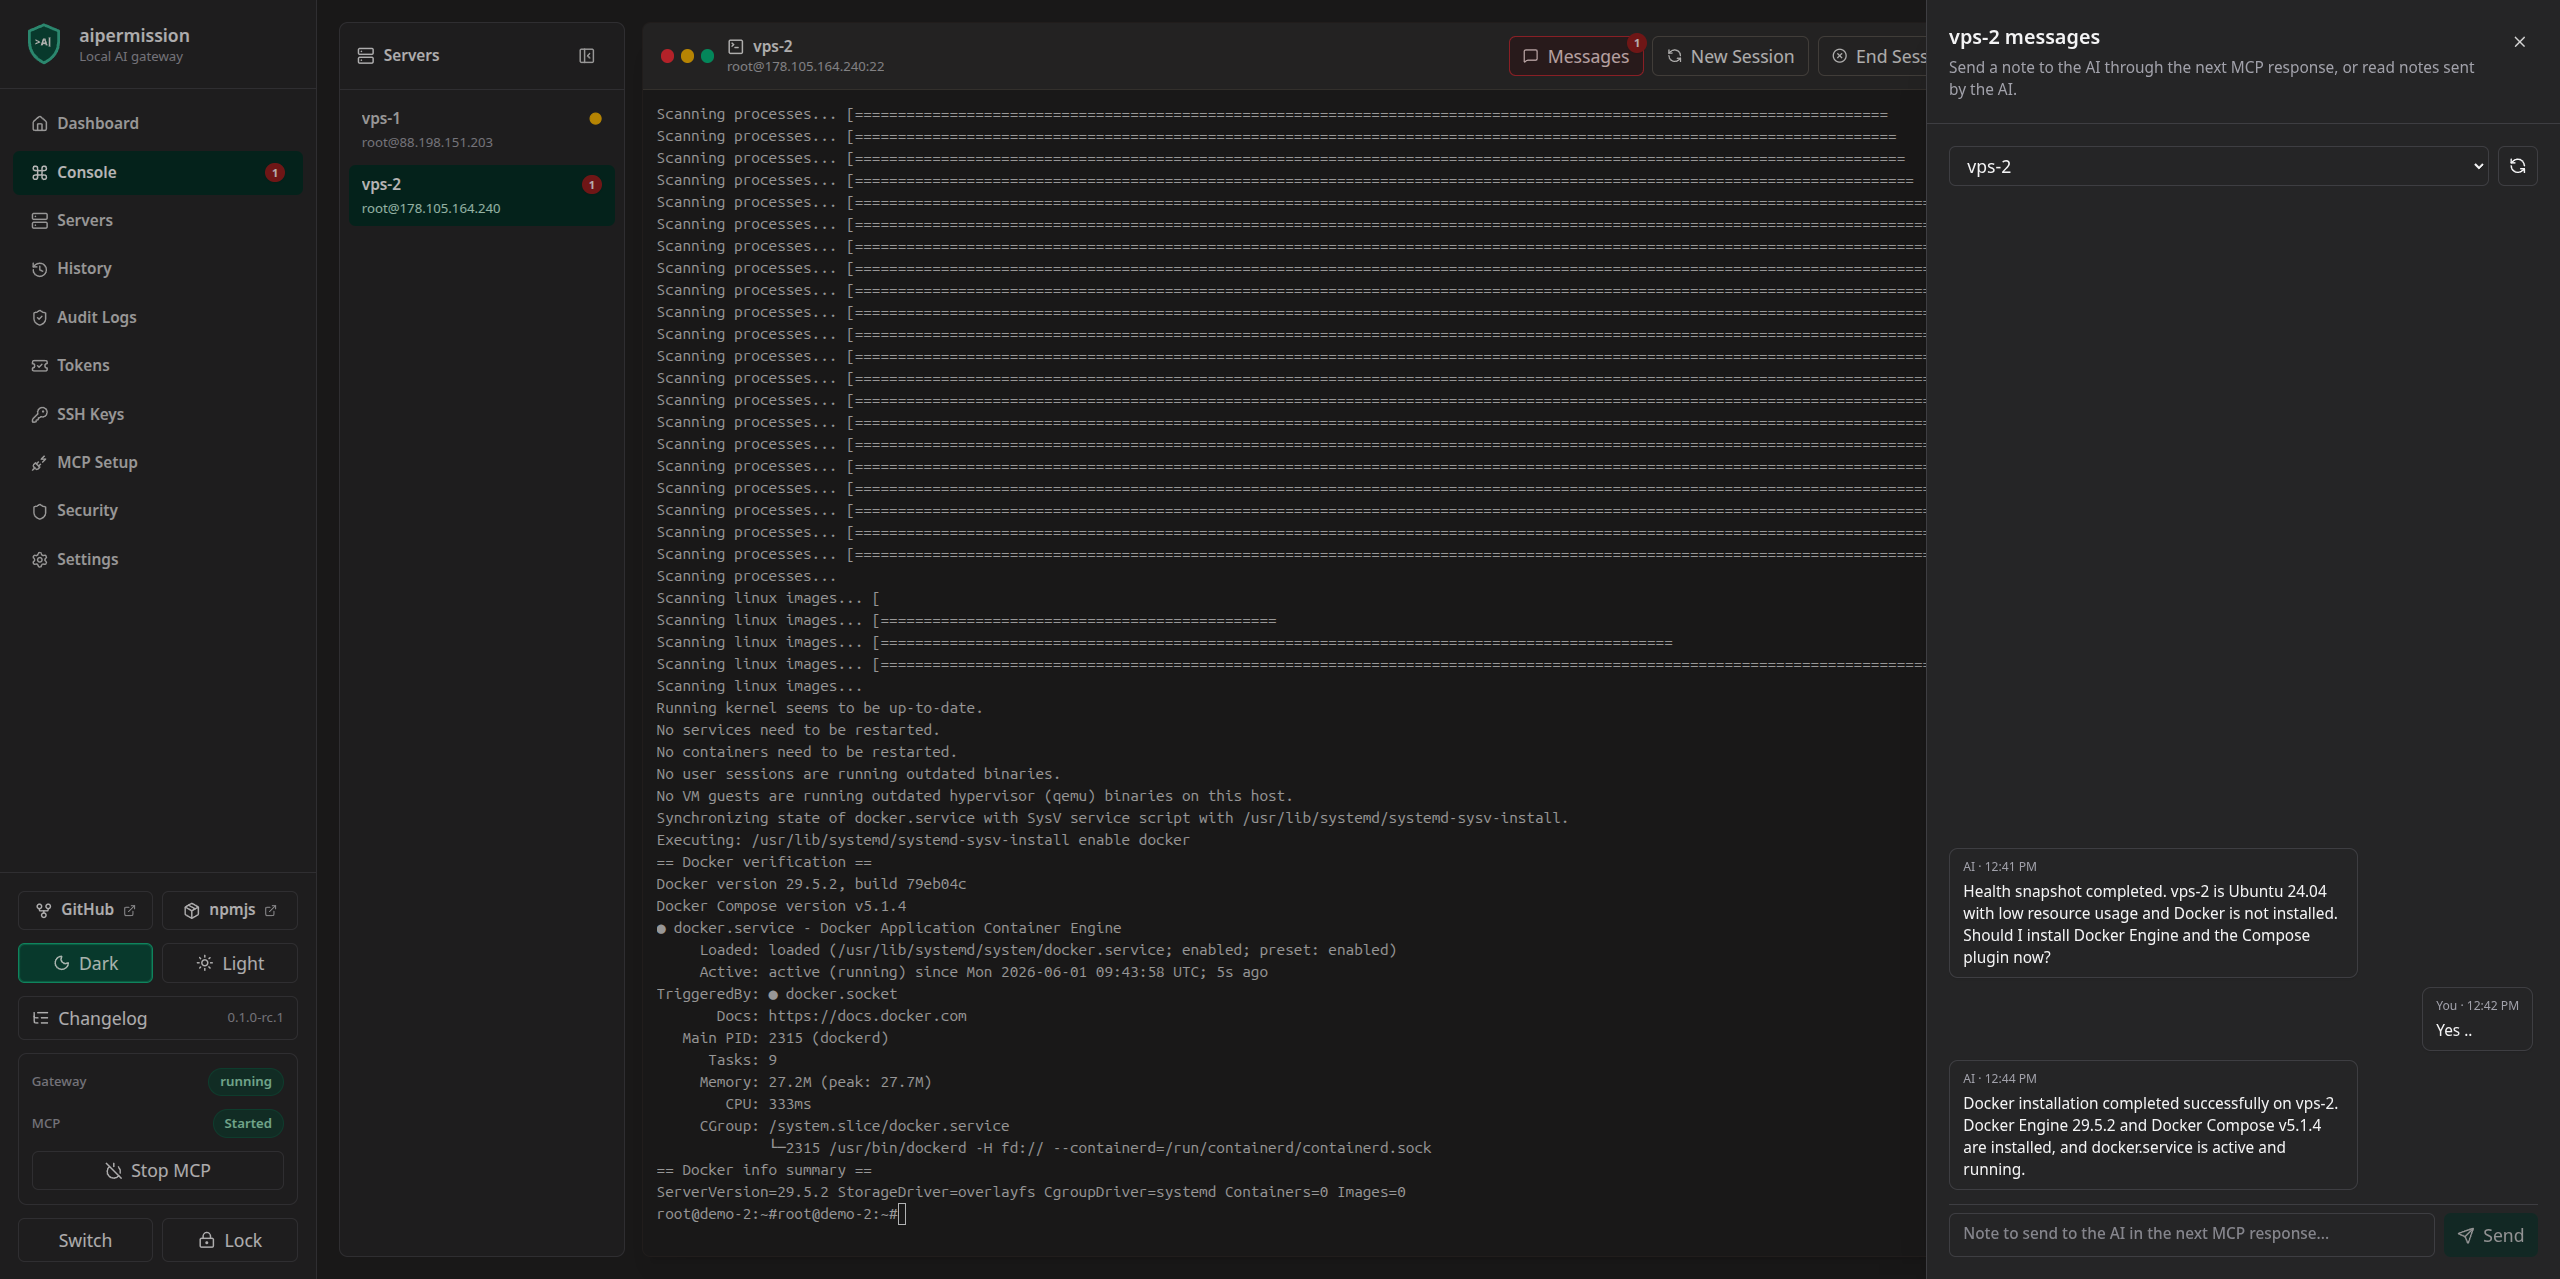The width and height of the screenshot is (2560, 1279).
Task: Click the https://docs.docker.com text in terminal
Action: click(x=867, y=1016)
